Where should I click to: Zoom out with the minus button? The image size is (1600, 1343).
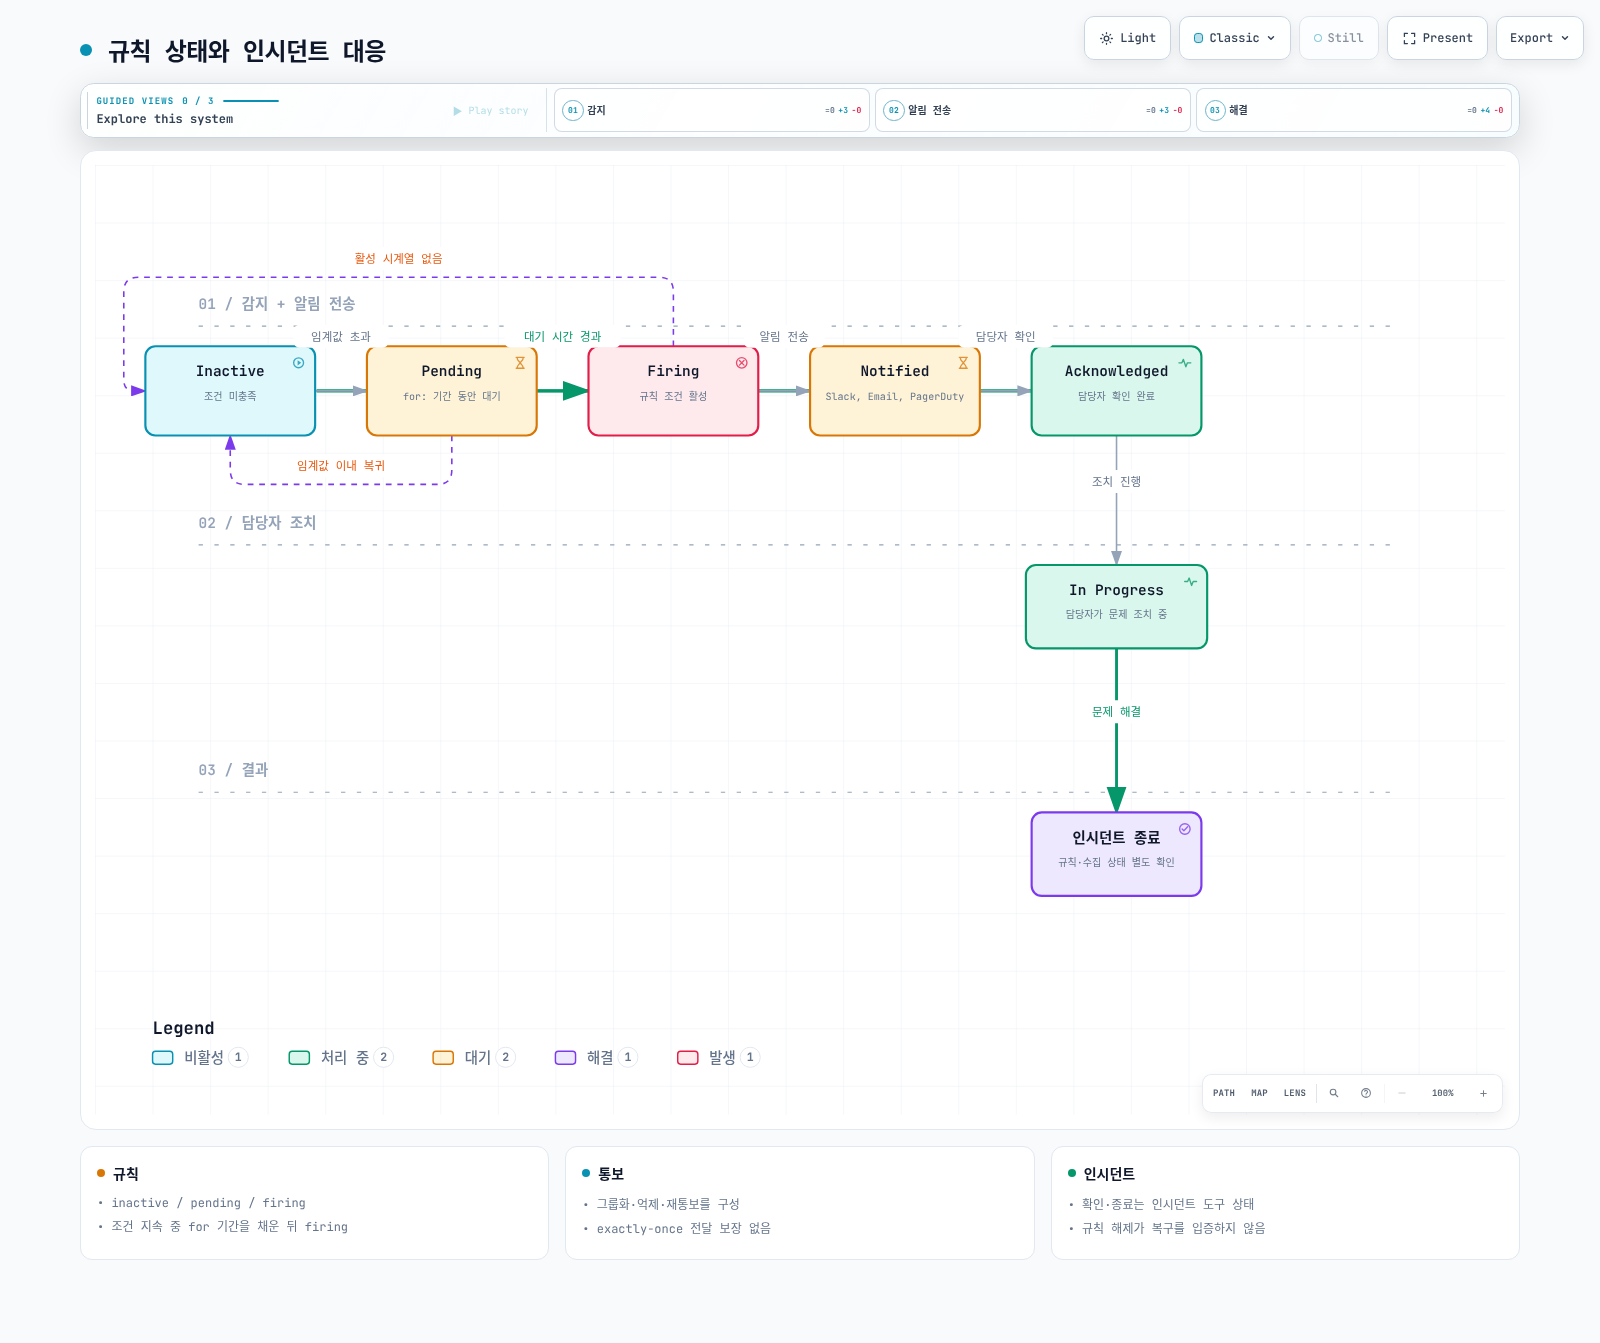pyautogui.click(x=1402, y=1093)
